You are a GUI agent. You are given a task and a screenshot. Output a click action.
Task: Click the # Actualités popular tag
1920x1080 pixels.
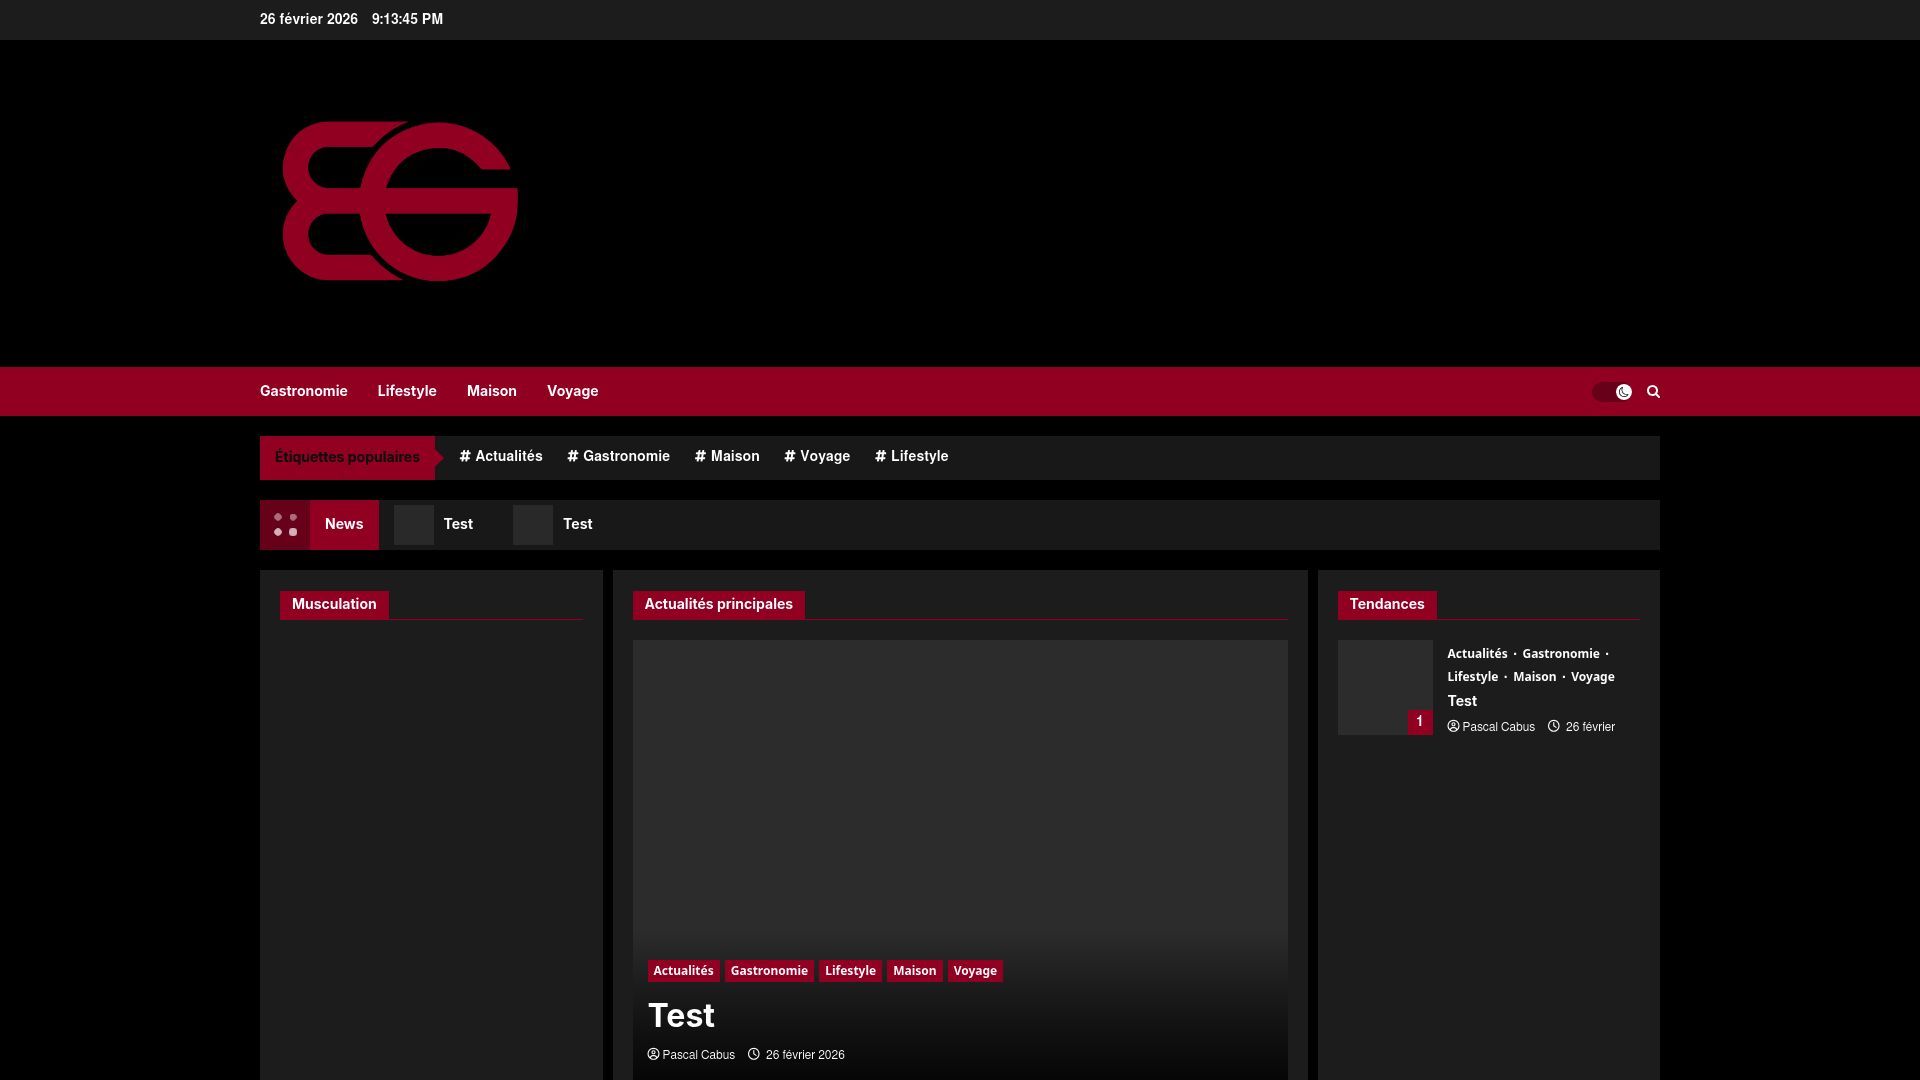pyautogui.click(x=501, y=456)
